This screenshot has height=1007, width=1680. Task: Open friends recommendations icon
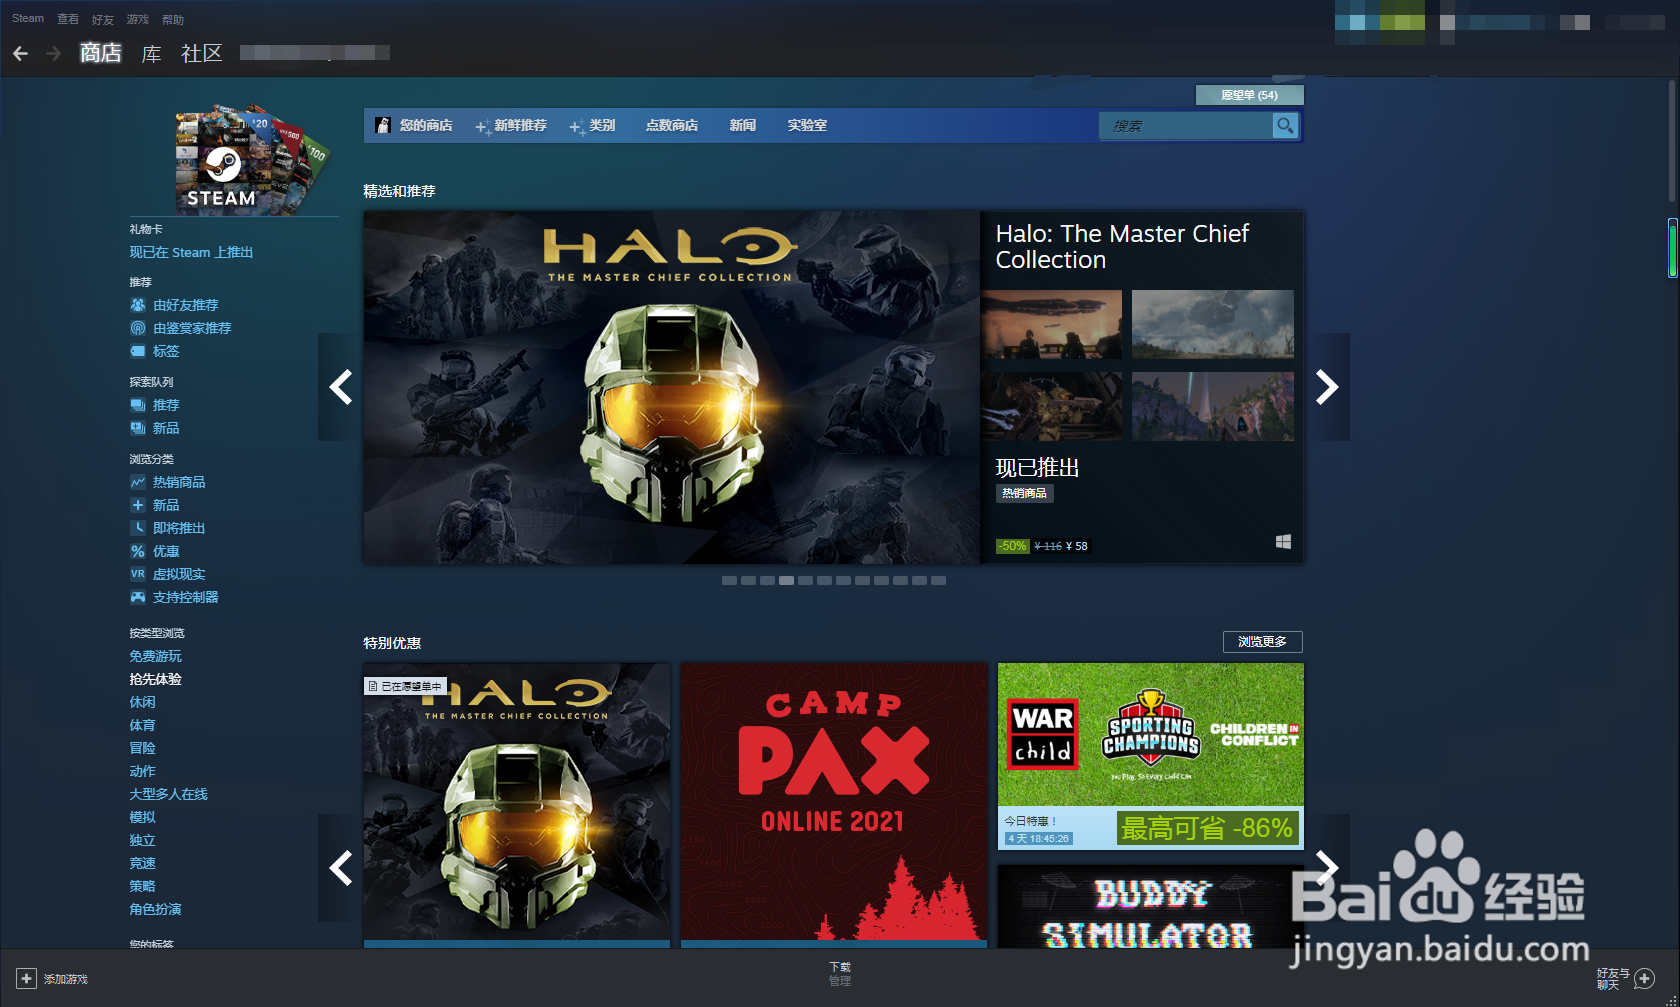(138, 305)
